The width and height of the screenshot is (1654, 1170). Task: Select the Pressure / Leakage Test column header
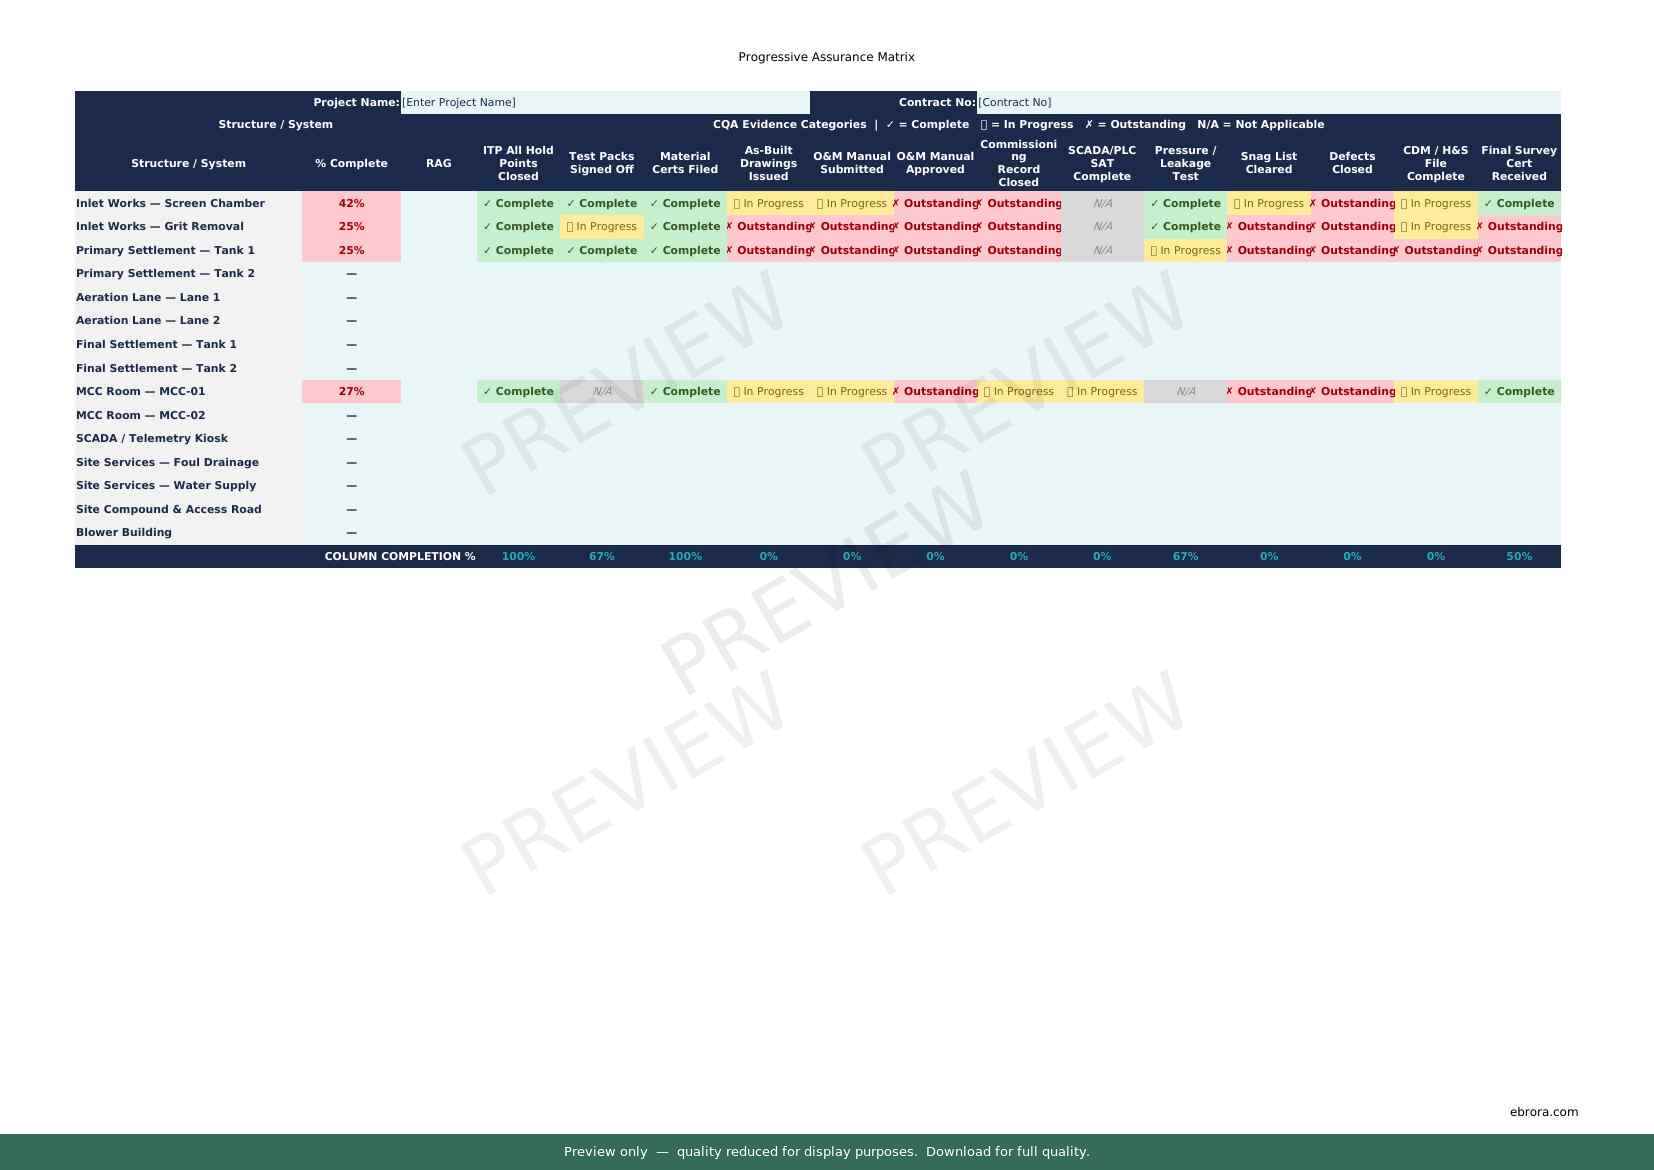point(1185,163)
